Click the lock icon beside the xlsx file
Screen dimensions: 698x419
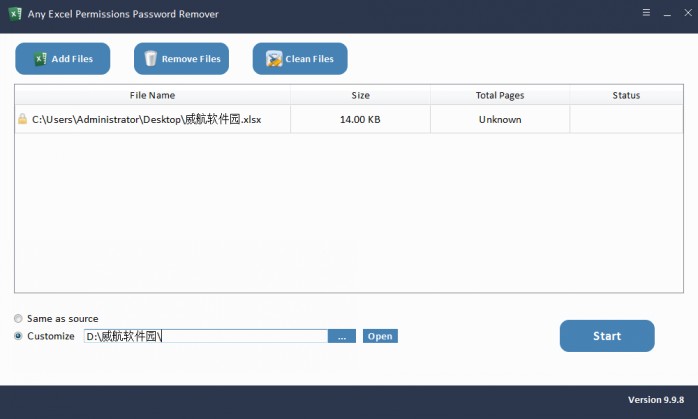click(x=22, y=120)
